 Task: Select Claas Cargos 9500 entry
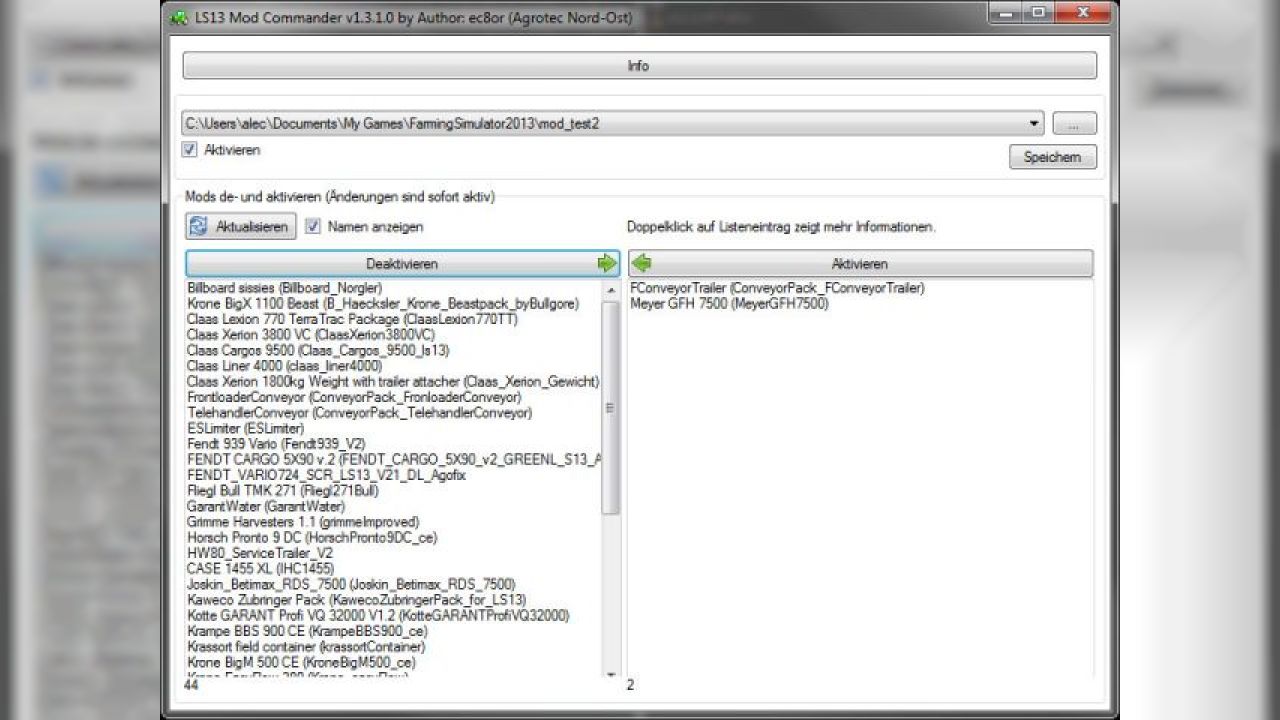pyautogui.click(x=318, y=351)
